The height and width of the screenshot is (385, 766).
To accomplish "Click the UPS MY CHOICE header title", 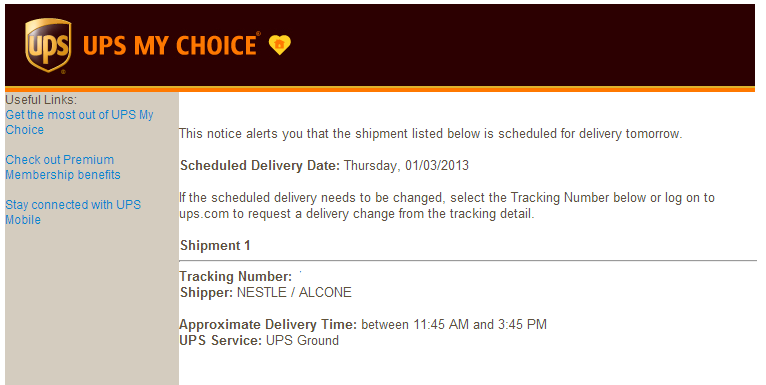I will point(170,45).
